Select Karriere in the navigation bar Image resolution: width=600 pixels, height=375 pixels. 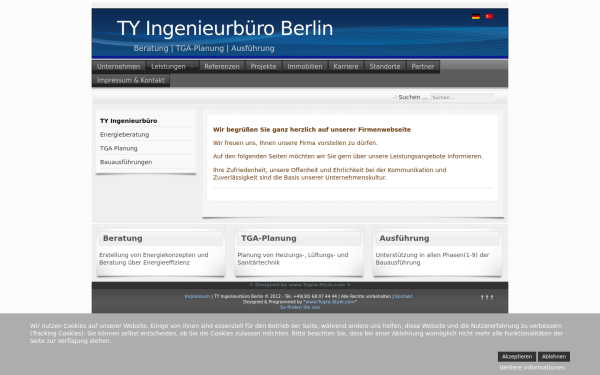[346, 67]
